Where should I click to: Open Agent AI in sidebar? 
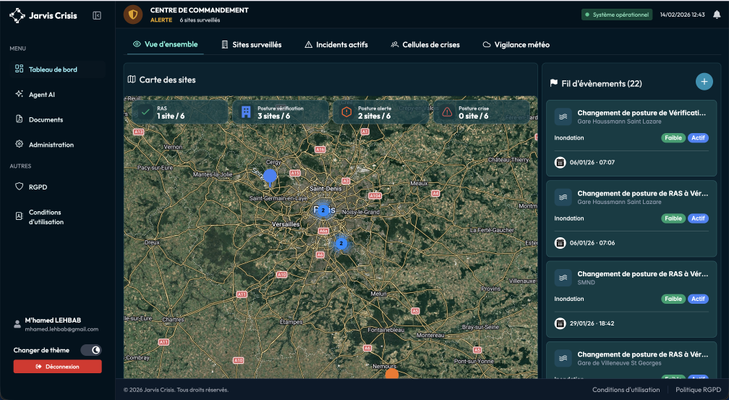(42, 95)
